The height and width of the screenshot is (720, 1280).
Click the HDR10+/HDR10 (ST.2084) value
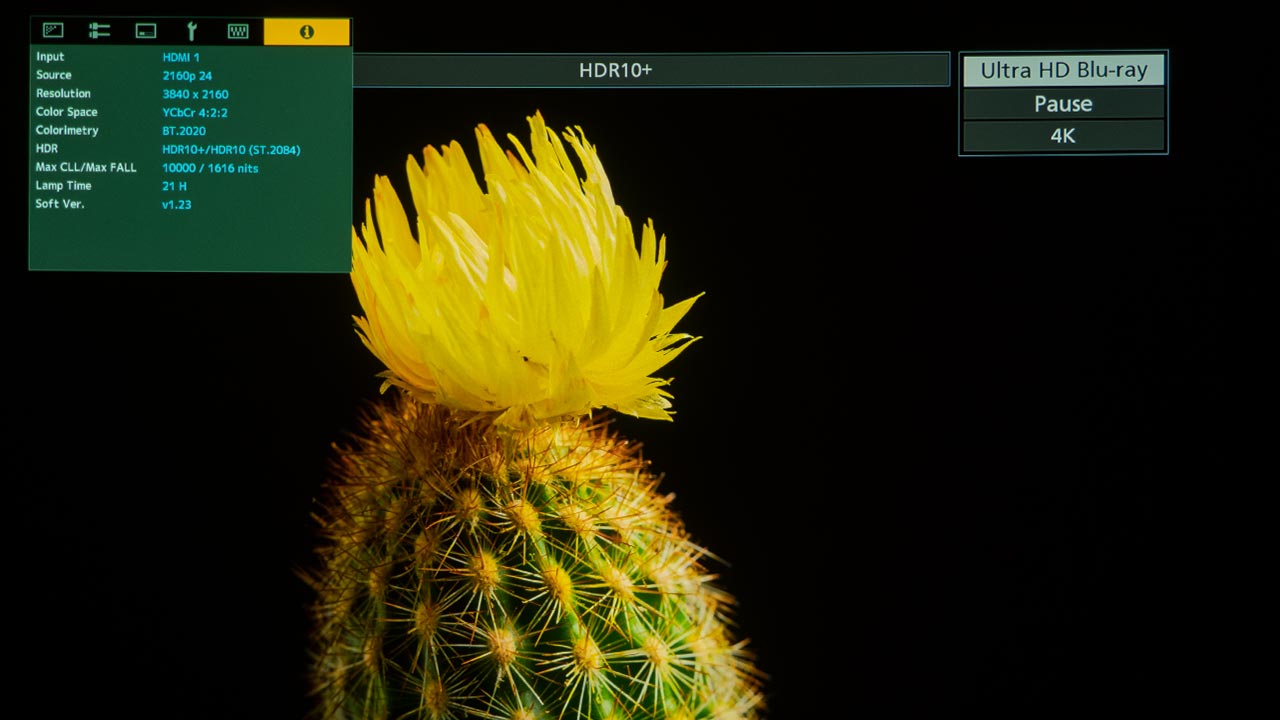(231, 150)
